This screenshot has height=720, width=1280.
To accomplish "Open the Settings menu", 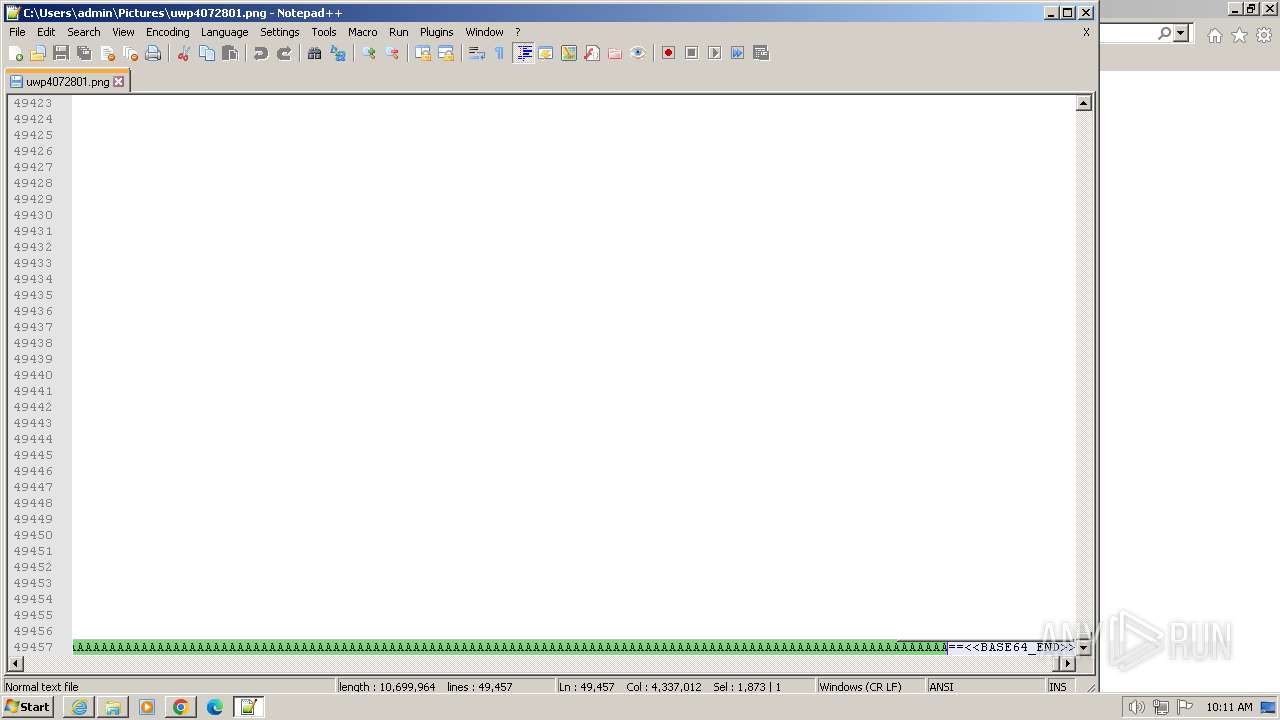I will (280, 32).
